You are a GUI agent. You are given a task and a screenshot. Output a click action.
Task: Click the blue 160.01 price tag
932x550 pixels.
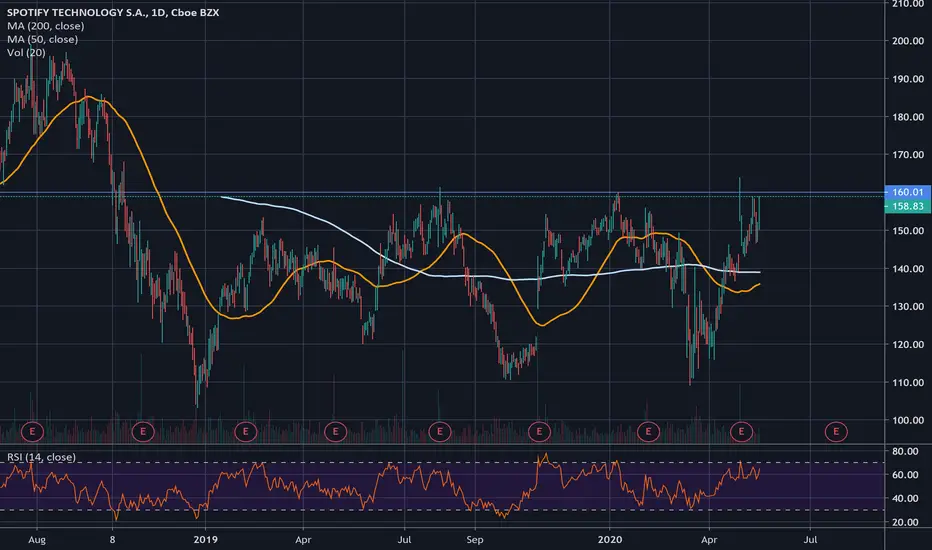908,192
